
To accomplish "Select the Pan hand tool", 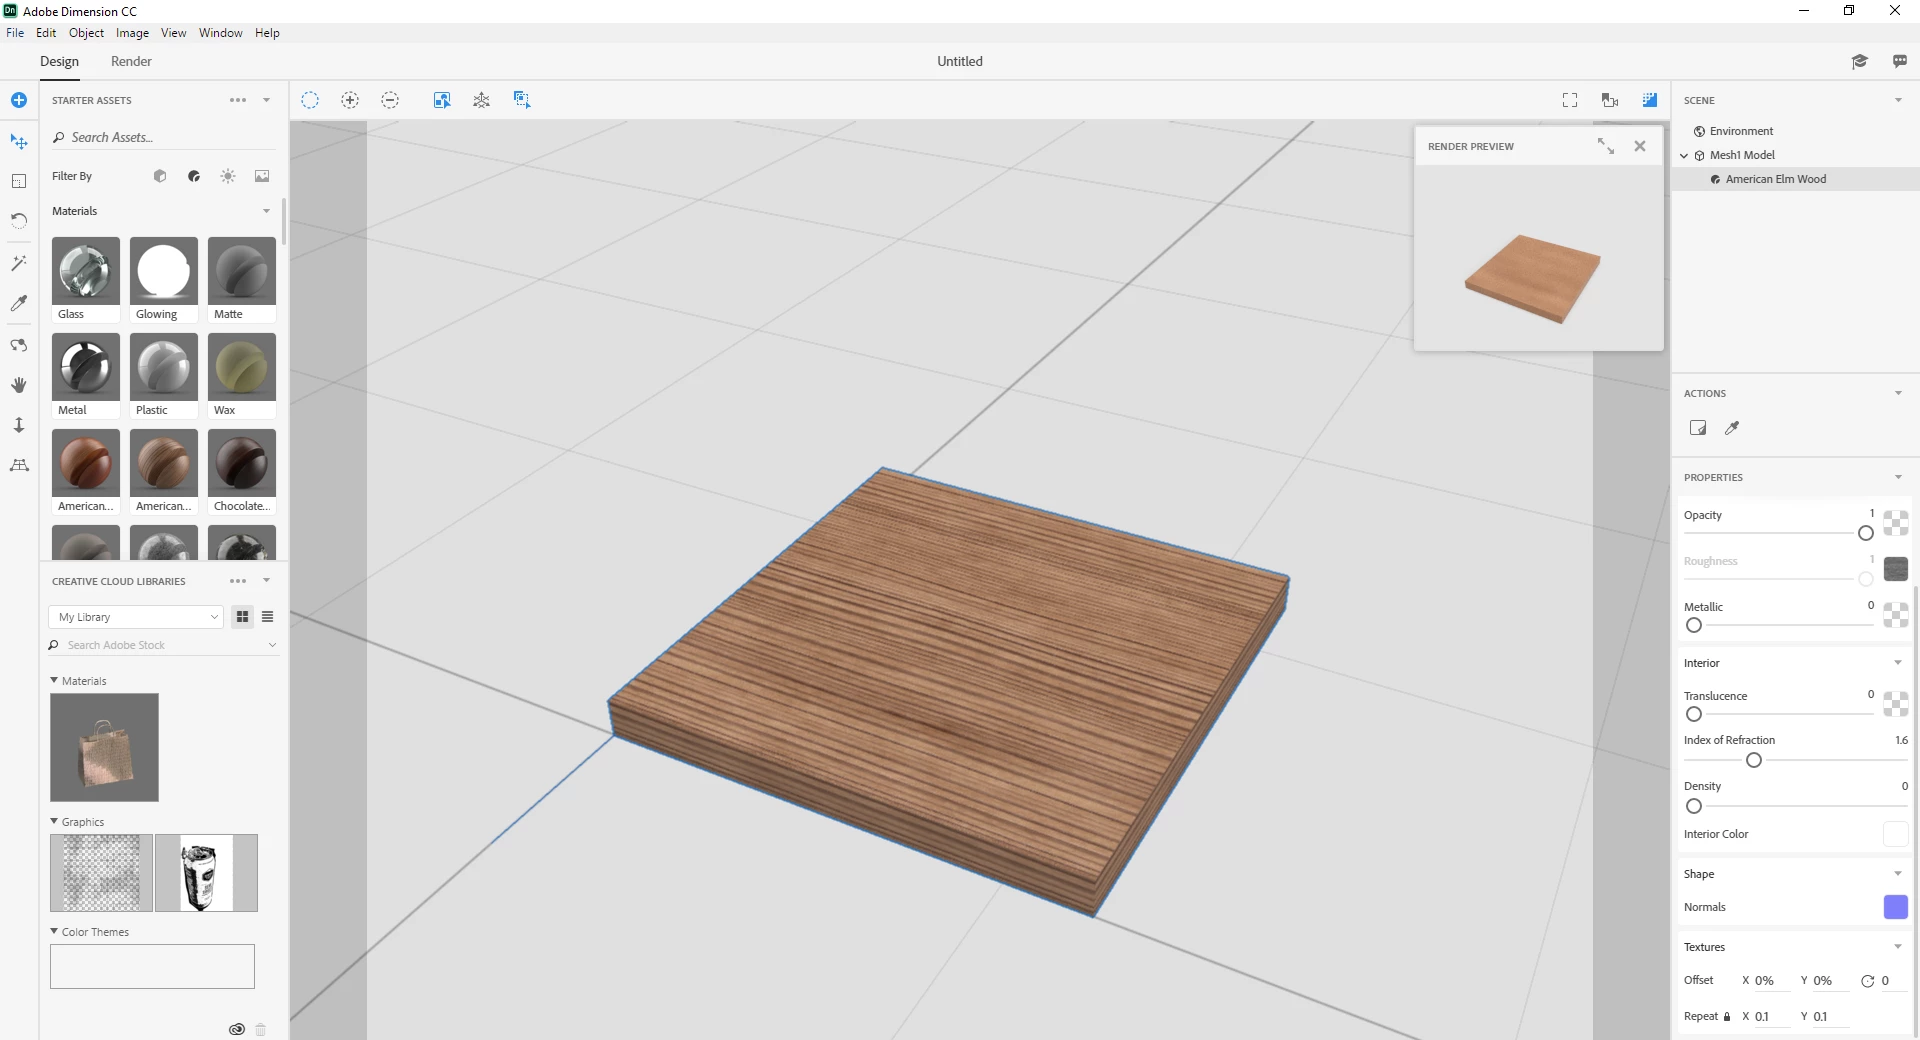I will pos(19,385).
